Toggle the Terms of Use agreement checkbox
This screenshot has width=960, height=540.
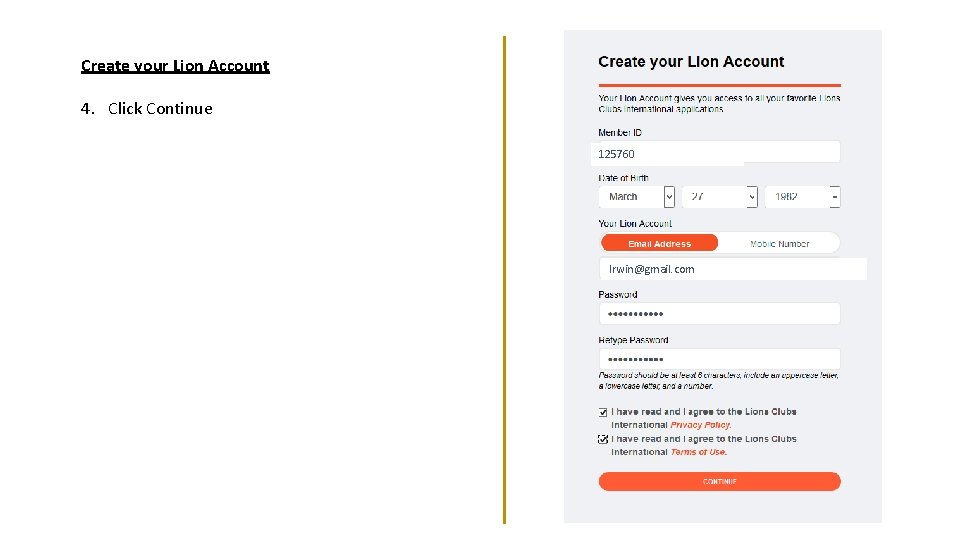coord(603,439)
